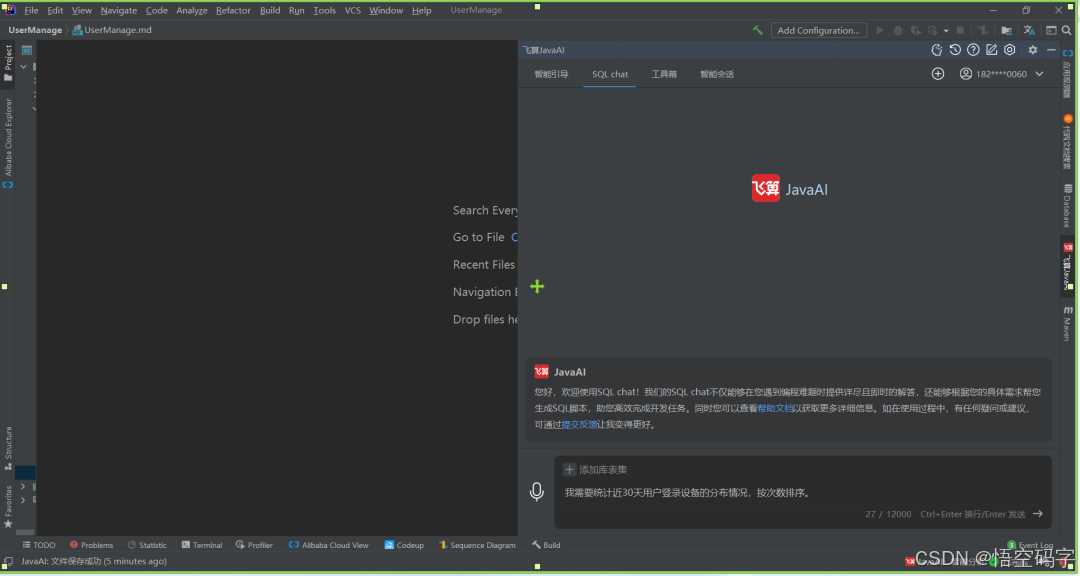Click the Debug bug icon in toolbar
Viewport: 1080px width, 576px height.
897,30
